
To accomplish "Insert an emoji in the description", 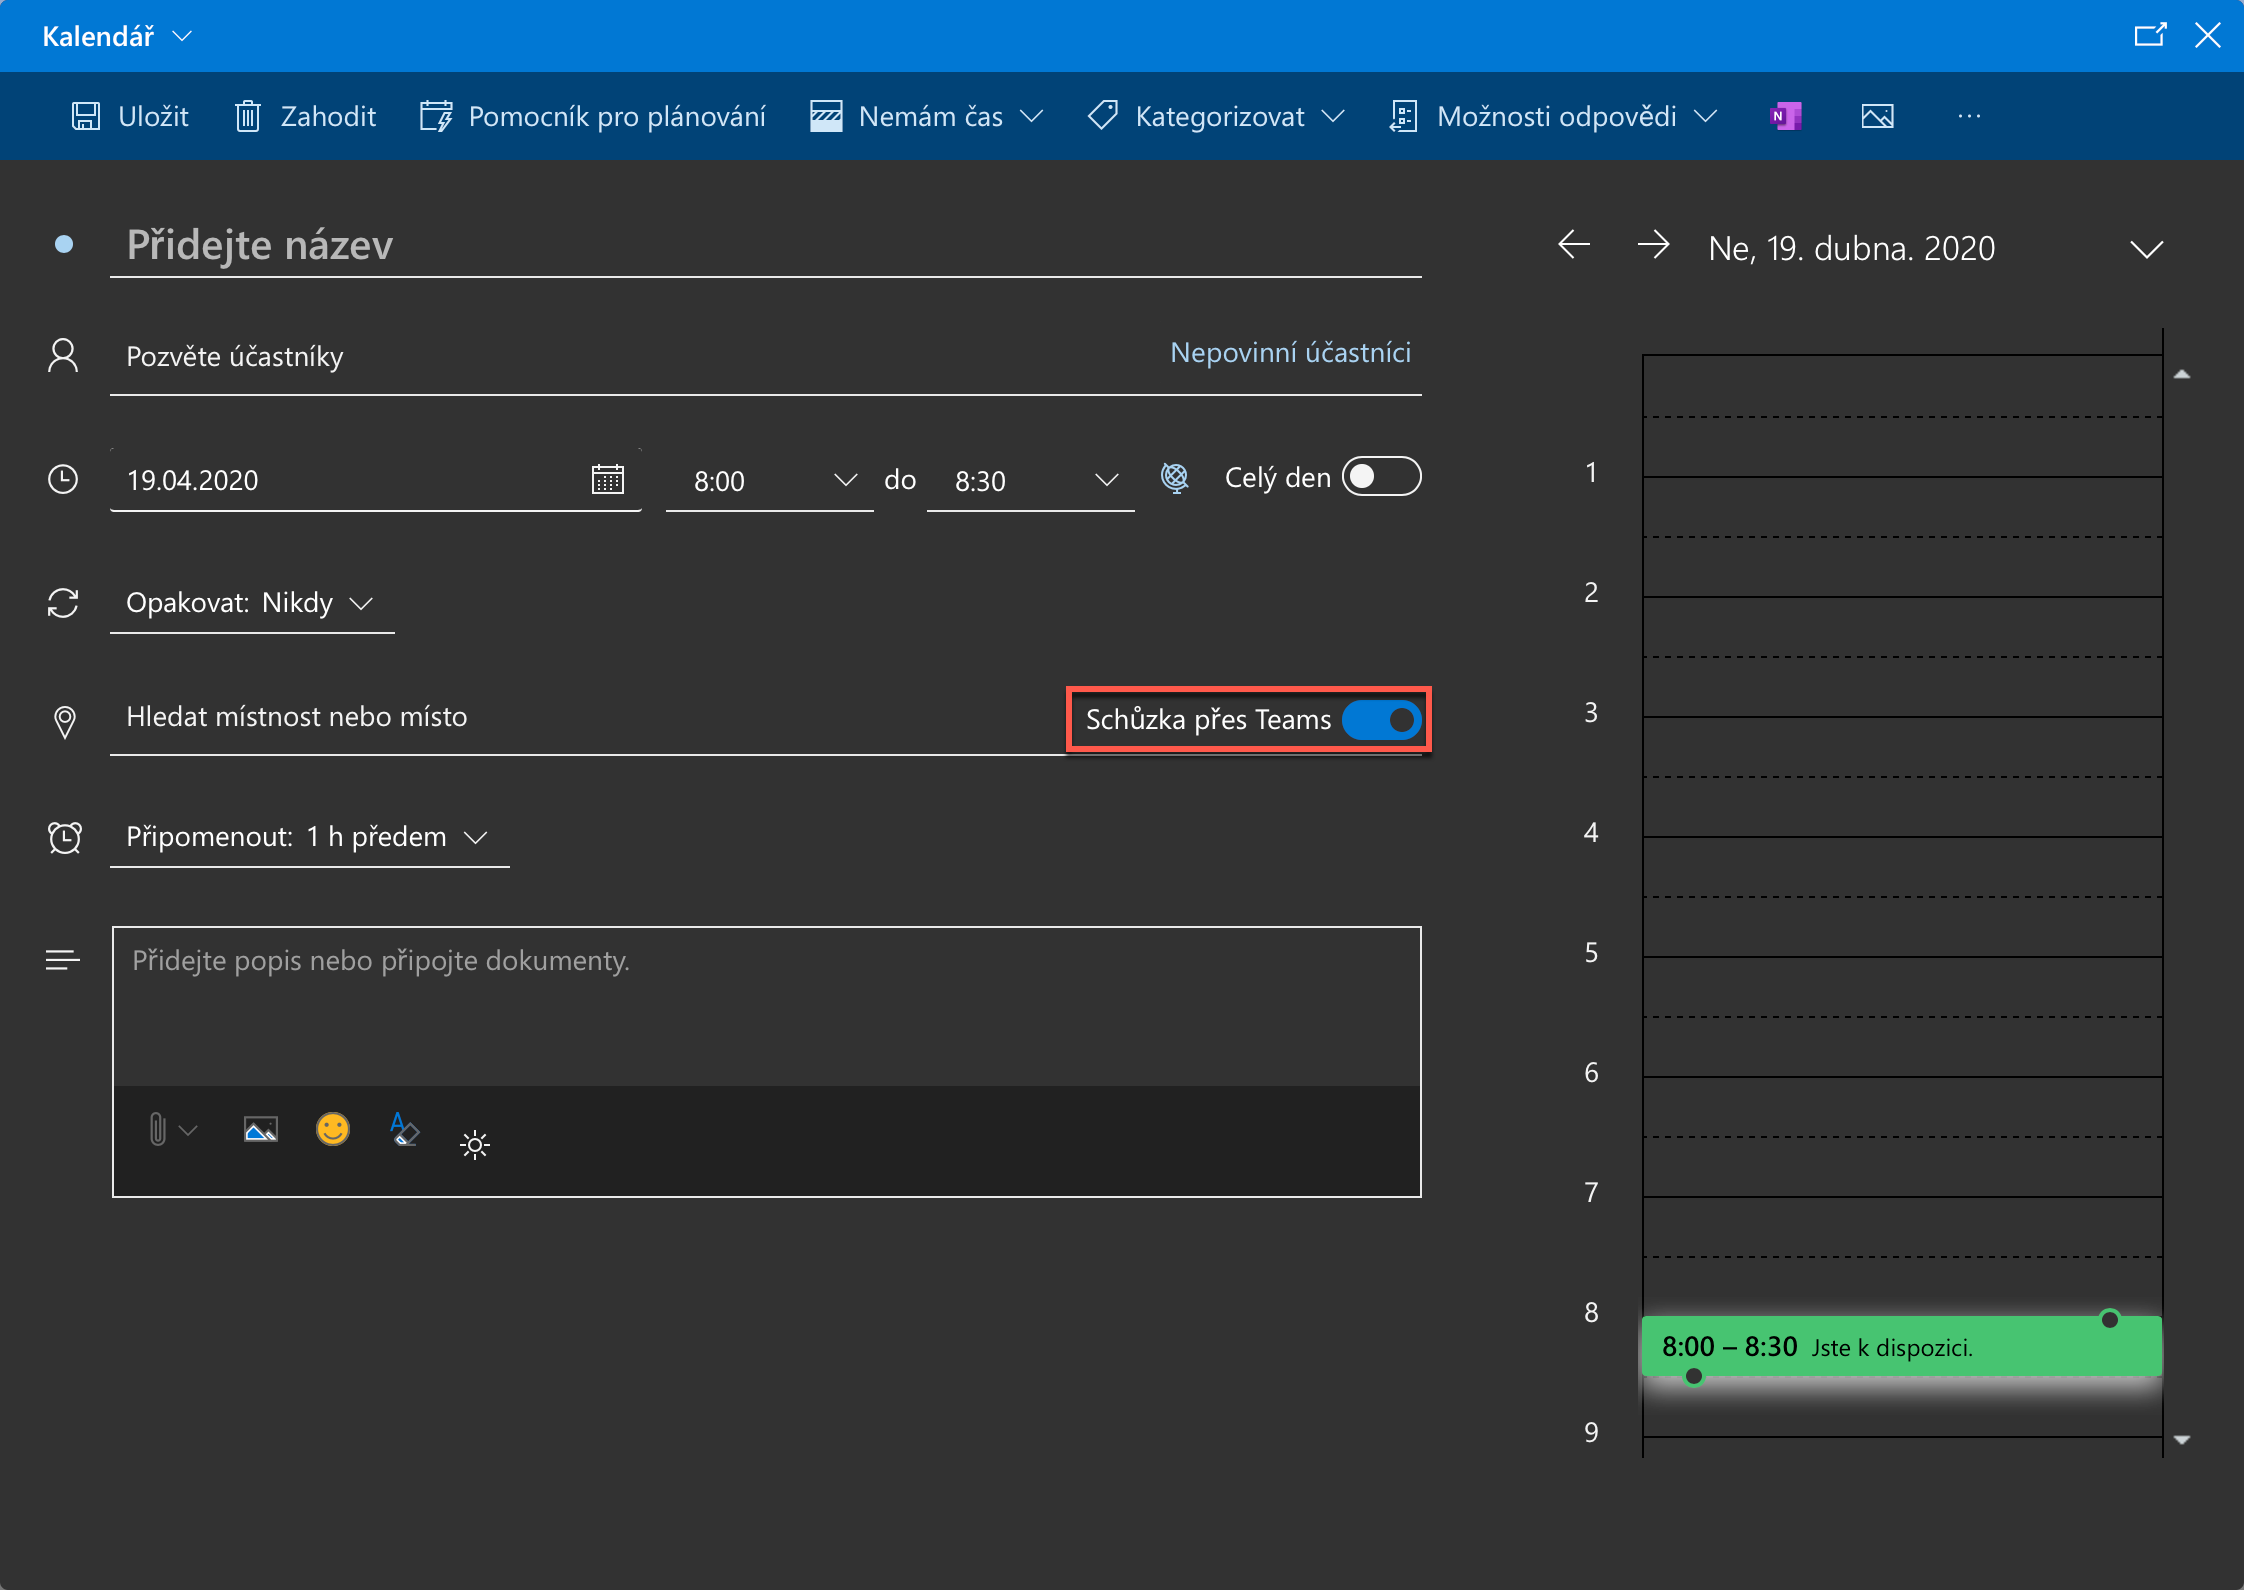I will [332, 1130].
